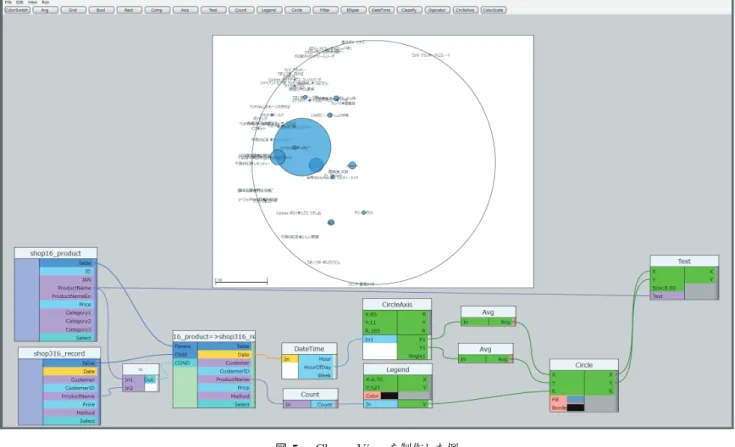The height and width of the screenshot is (447, 735).
Task: Click the CircleAxis toolbar button
Action: pyautogui.click(x=465, y=10)
